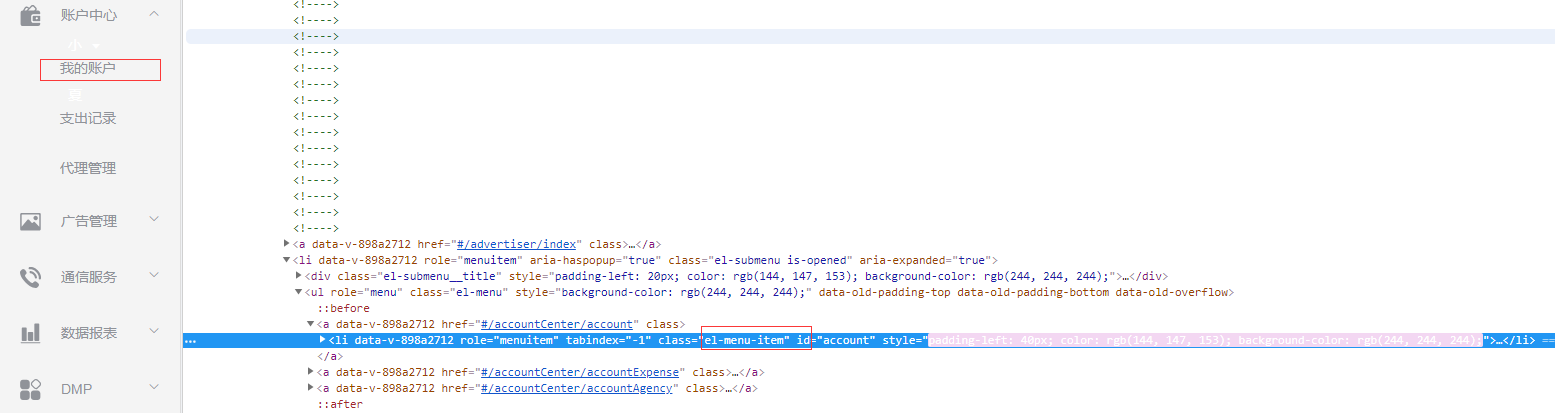Image resolution: width=1555 pixels, height=413 pixels.
Task: Collapse the 账户中心 submenu chevron
Action: 153,14
